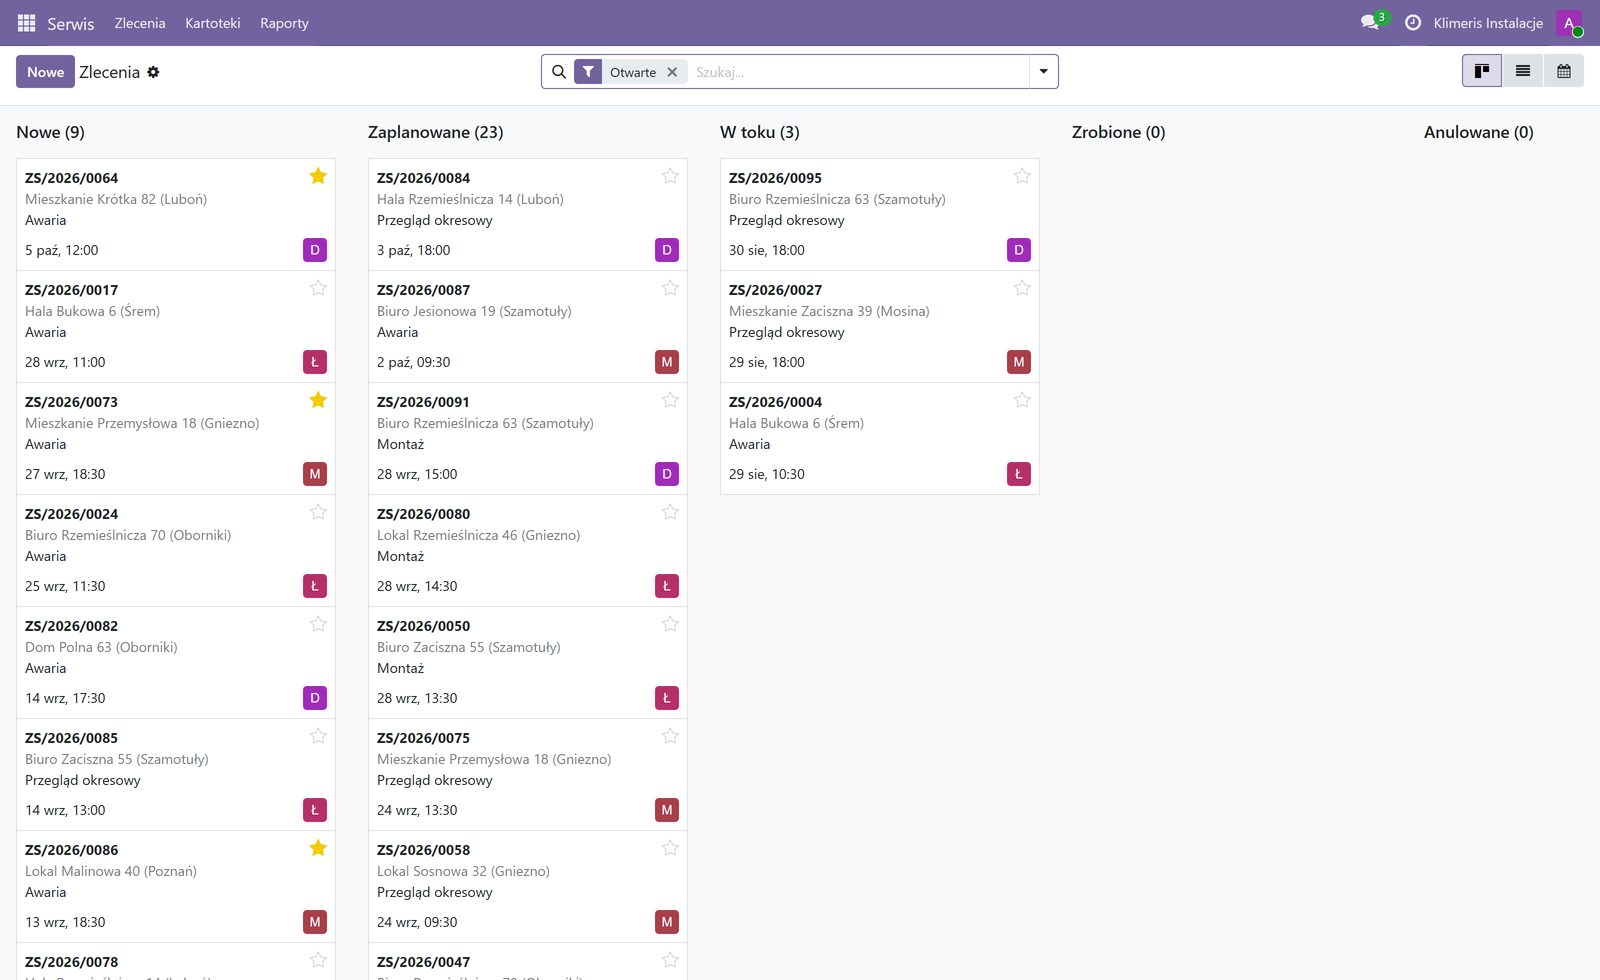Click 'Dom Polna 63 (Oborniki)' text
The height and width of the screenshot is (980, 1600).
tap(102, 647)
